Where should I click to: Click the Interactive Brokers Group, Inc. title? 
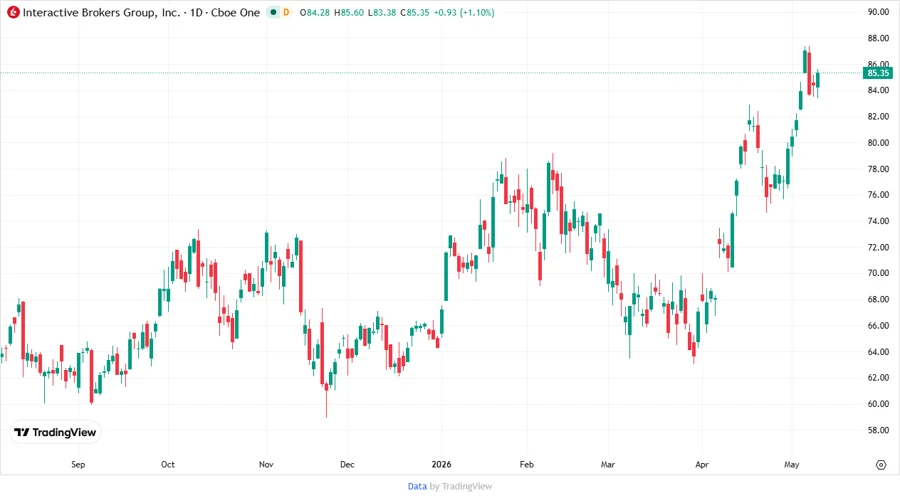point(101,13)
